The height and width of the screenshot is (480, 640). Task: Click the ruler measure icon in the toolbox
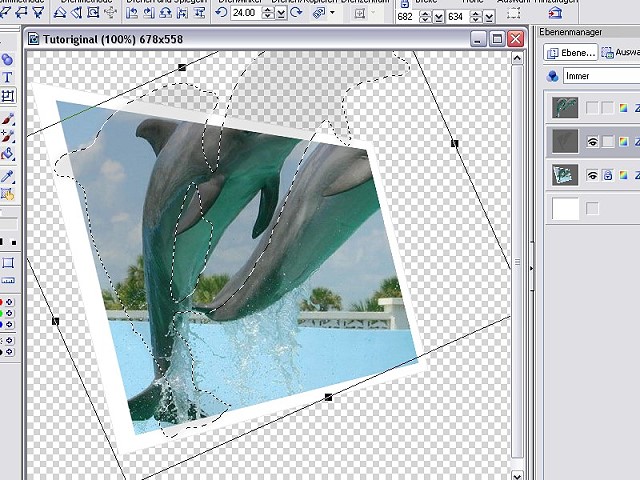click(x=8, y=280)
